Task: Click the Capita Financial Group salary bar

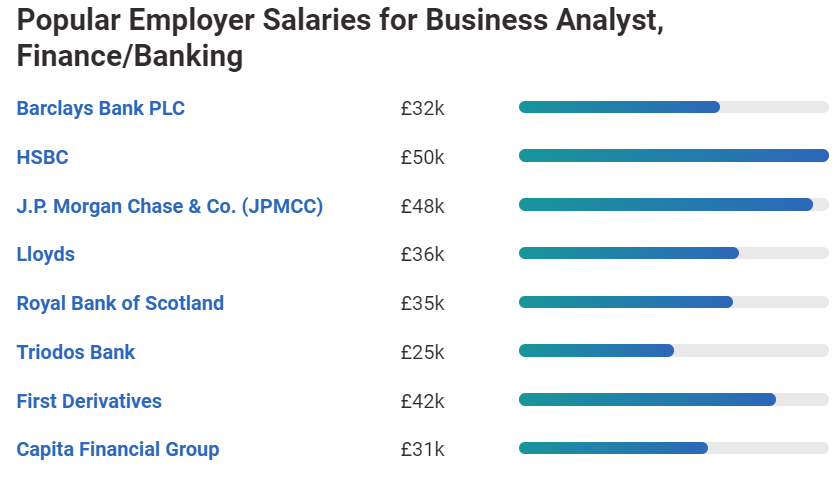Action: [x=673, y=448]
